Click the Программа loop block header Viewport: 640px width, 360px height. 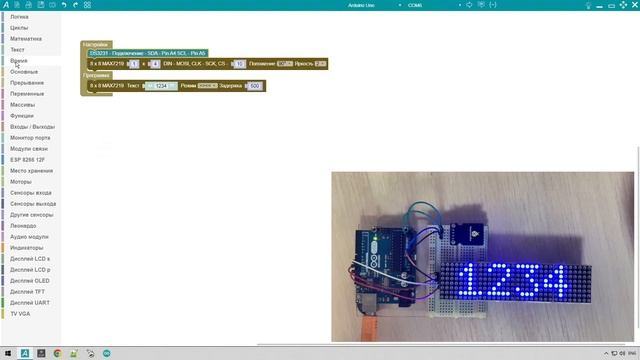click(x=96, y=76)
